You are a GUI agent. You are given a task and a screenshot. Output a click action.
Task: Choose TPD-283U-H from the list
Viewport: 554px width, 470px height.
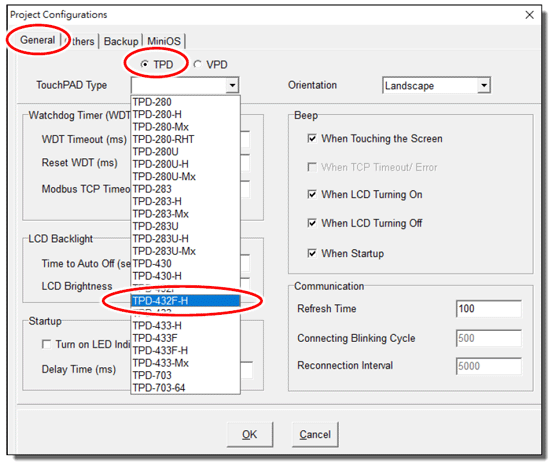click(185, 239)
